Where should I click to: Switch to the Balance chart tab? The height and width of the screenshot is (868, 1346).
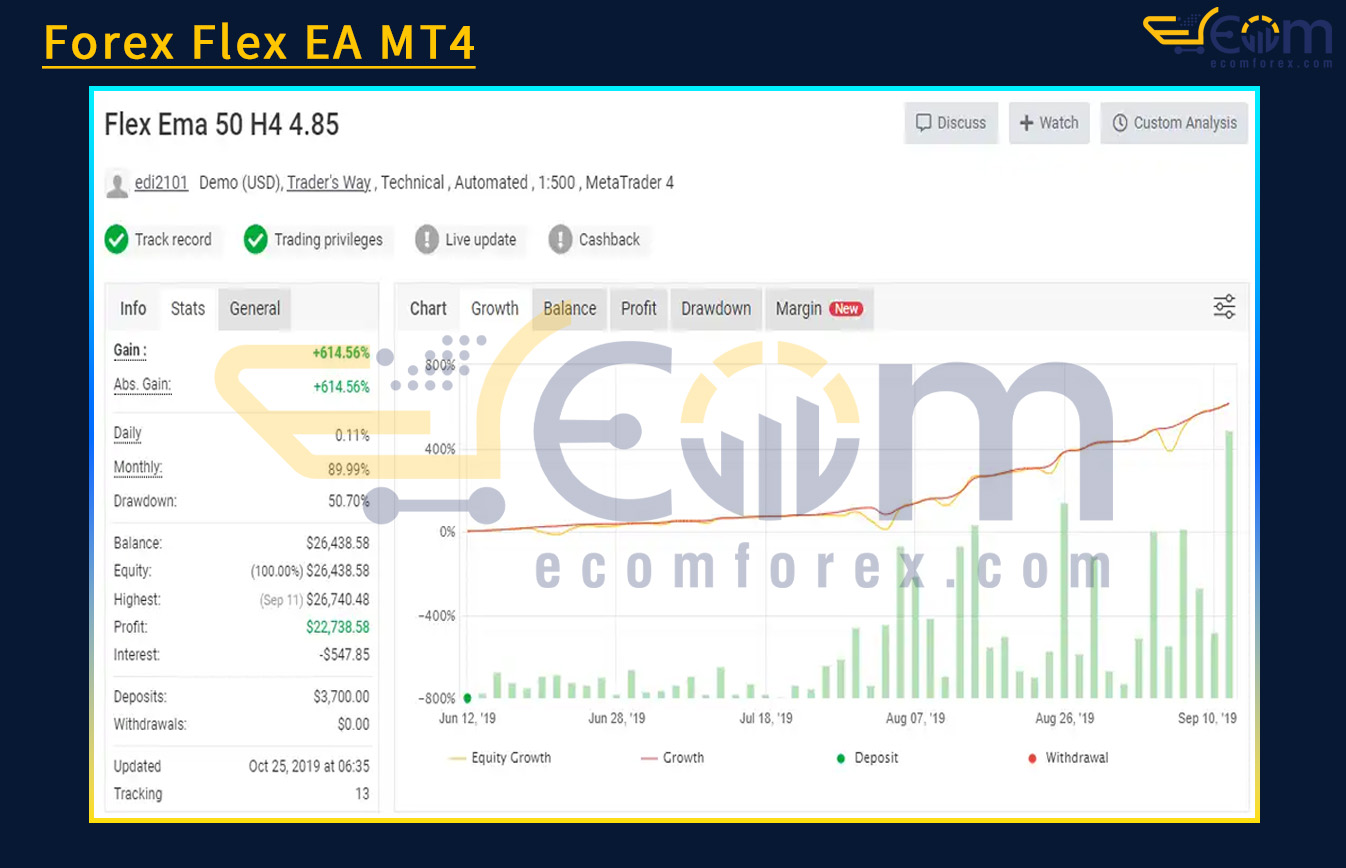click(x=570, y=309)
